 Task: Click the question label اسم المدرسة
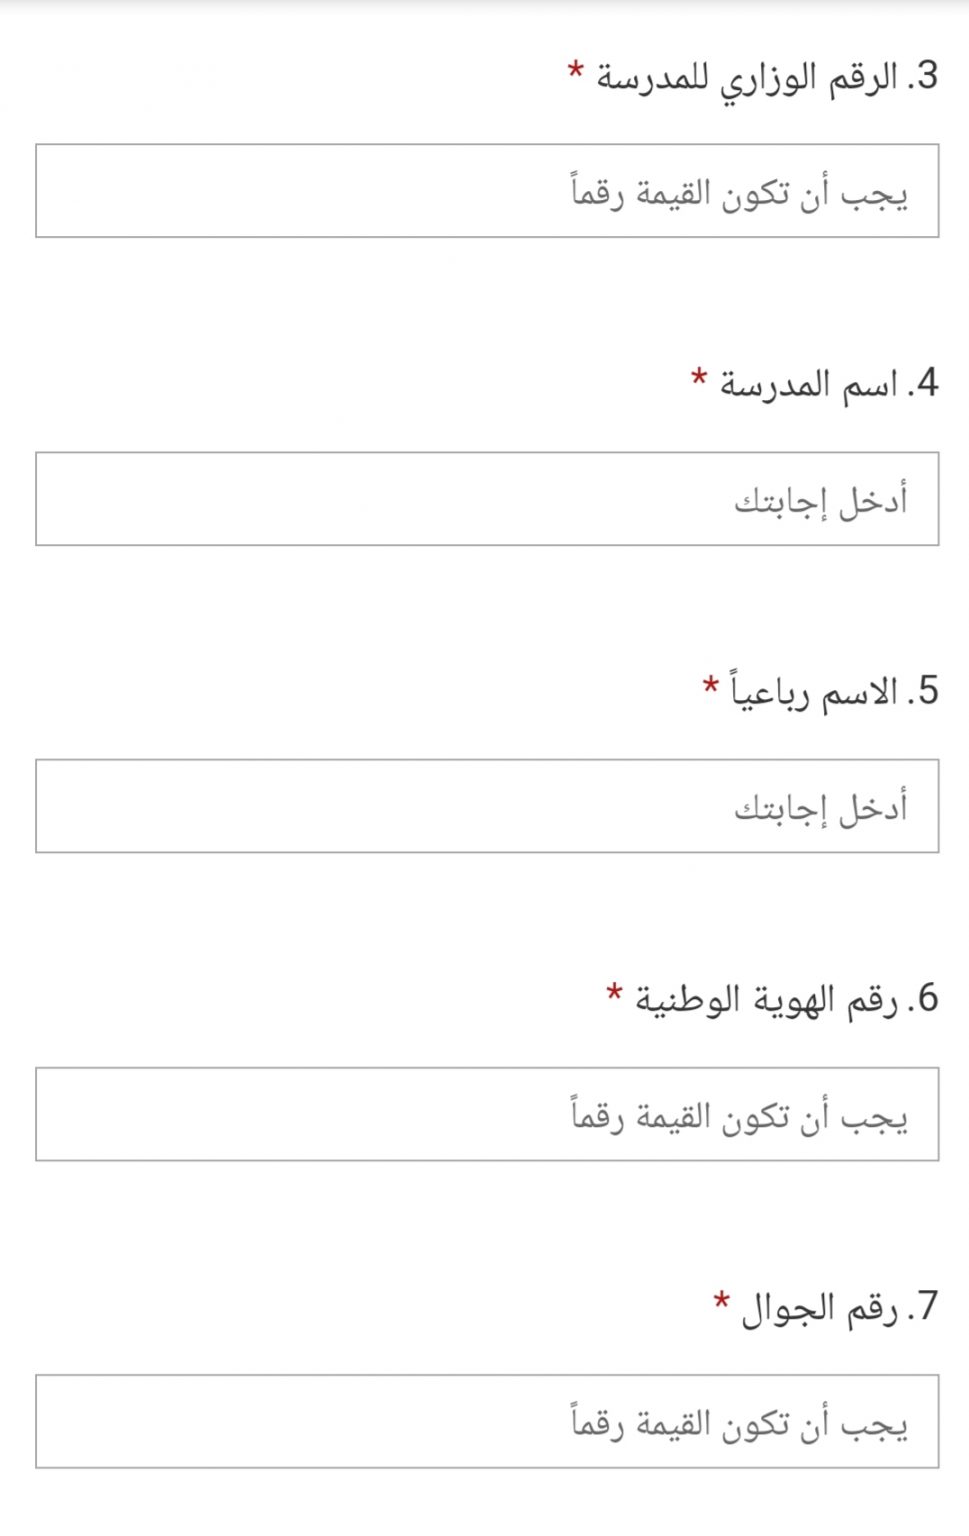[808, 385]
